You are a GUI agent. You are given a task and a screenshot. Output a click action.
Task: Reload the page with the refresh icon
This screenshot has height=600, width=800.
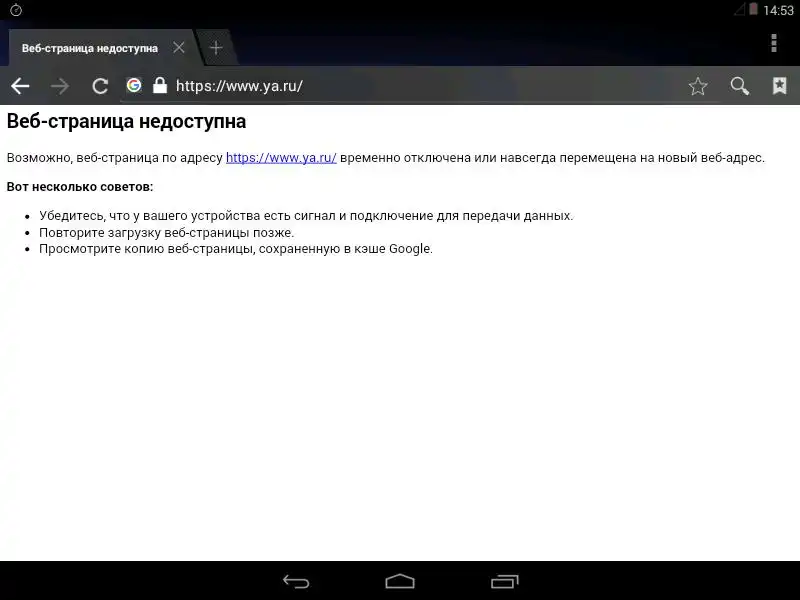100,86
